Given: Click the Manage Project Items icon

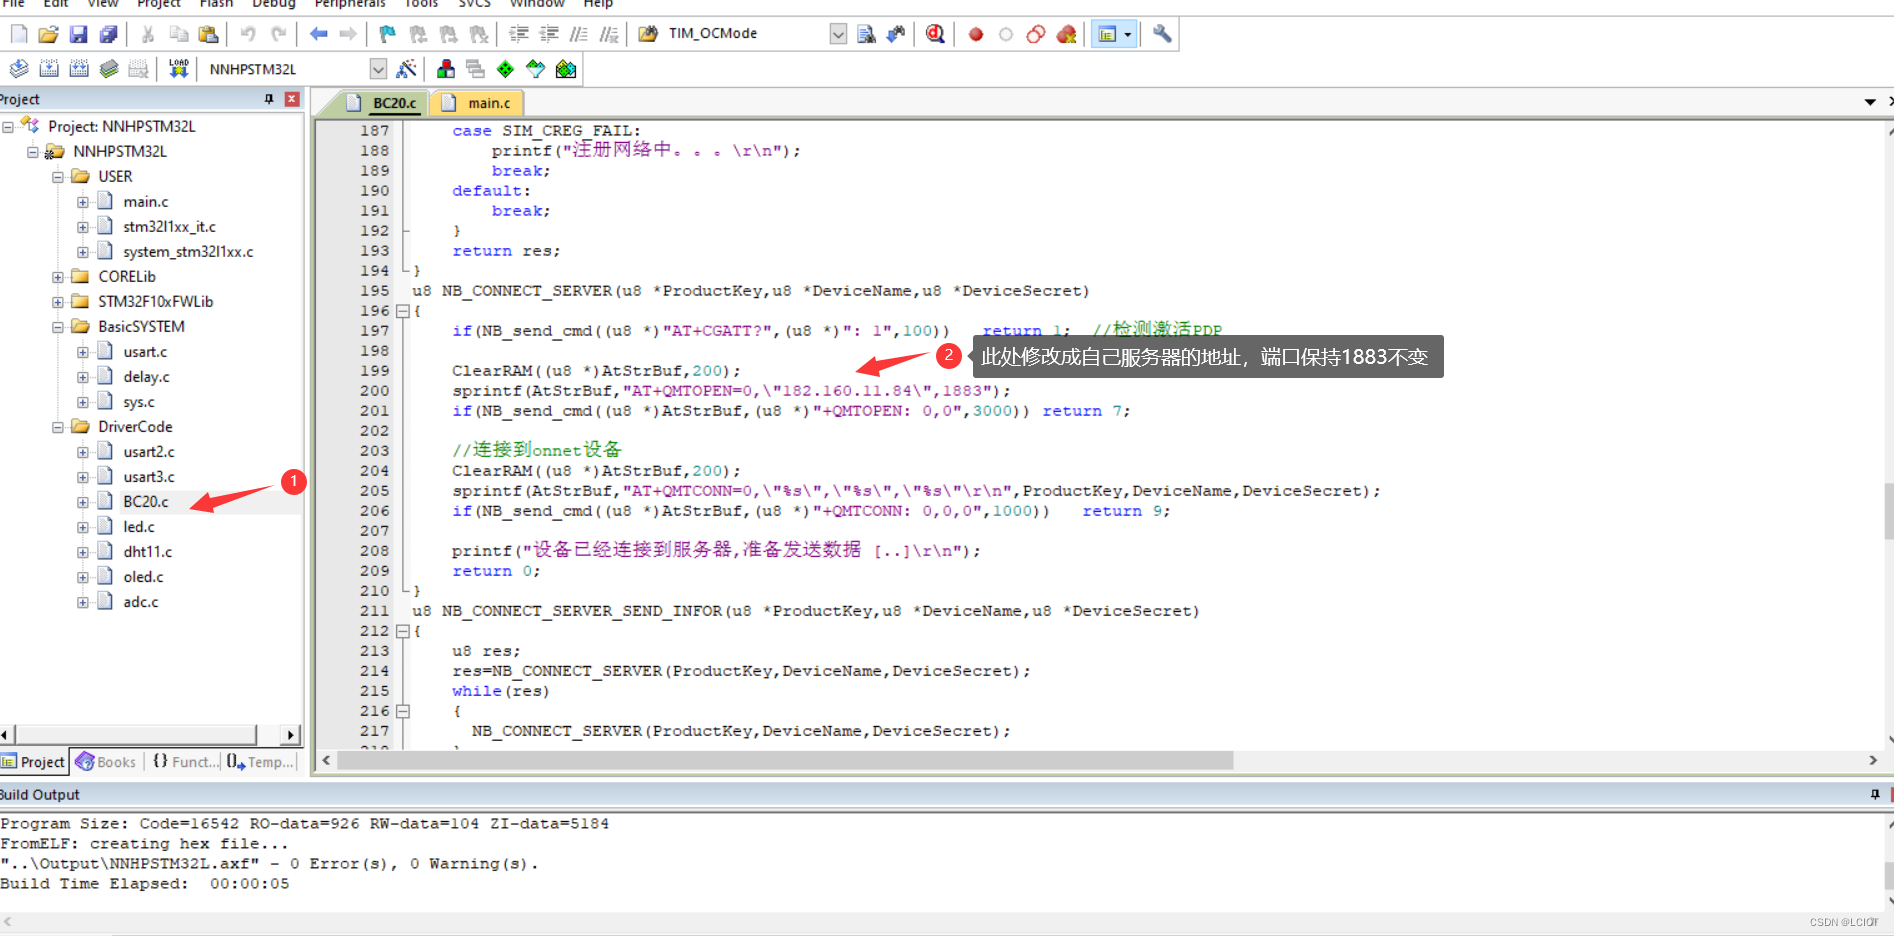Looking at the screenshot, I should [446, 69].
